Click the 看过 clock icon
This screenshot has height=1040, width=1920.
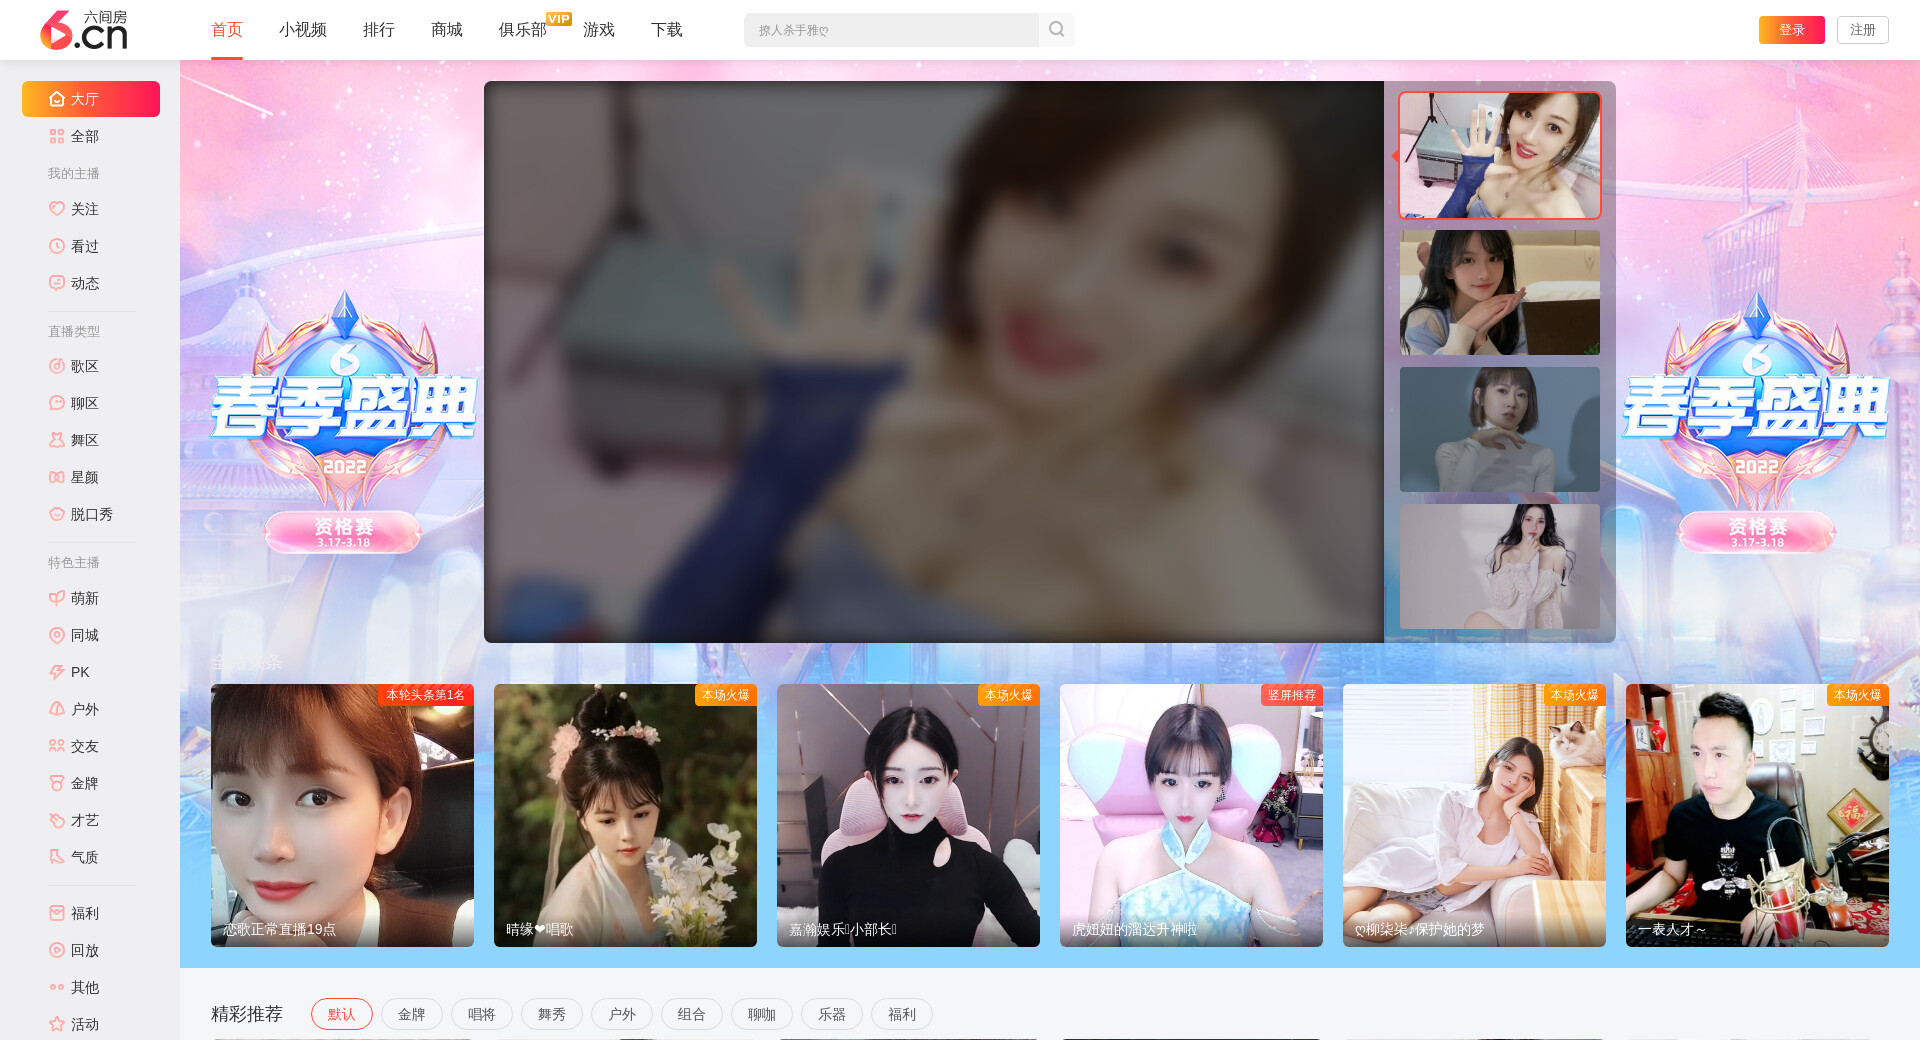[x=57, y=246]
